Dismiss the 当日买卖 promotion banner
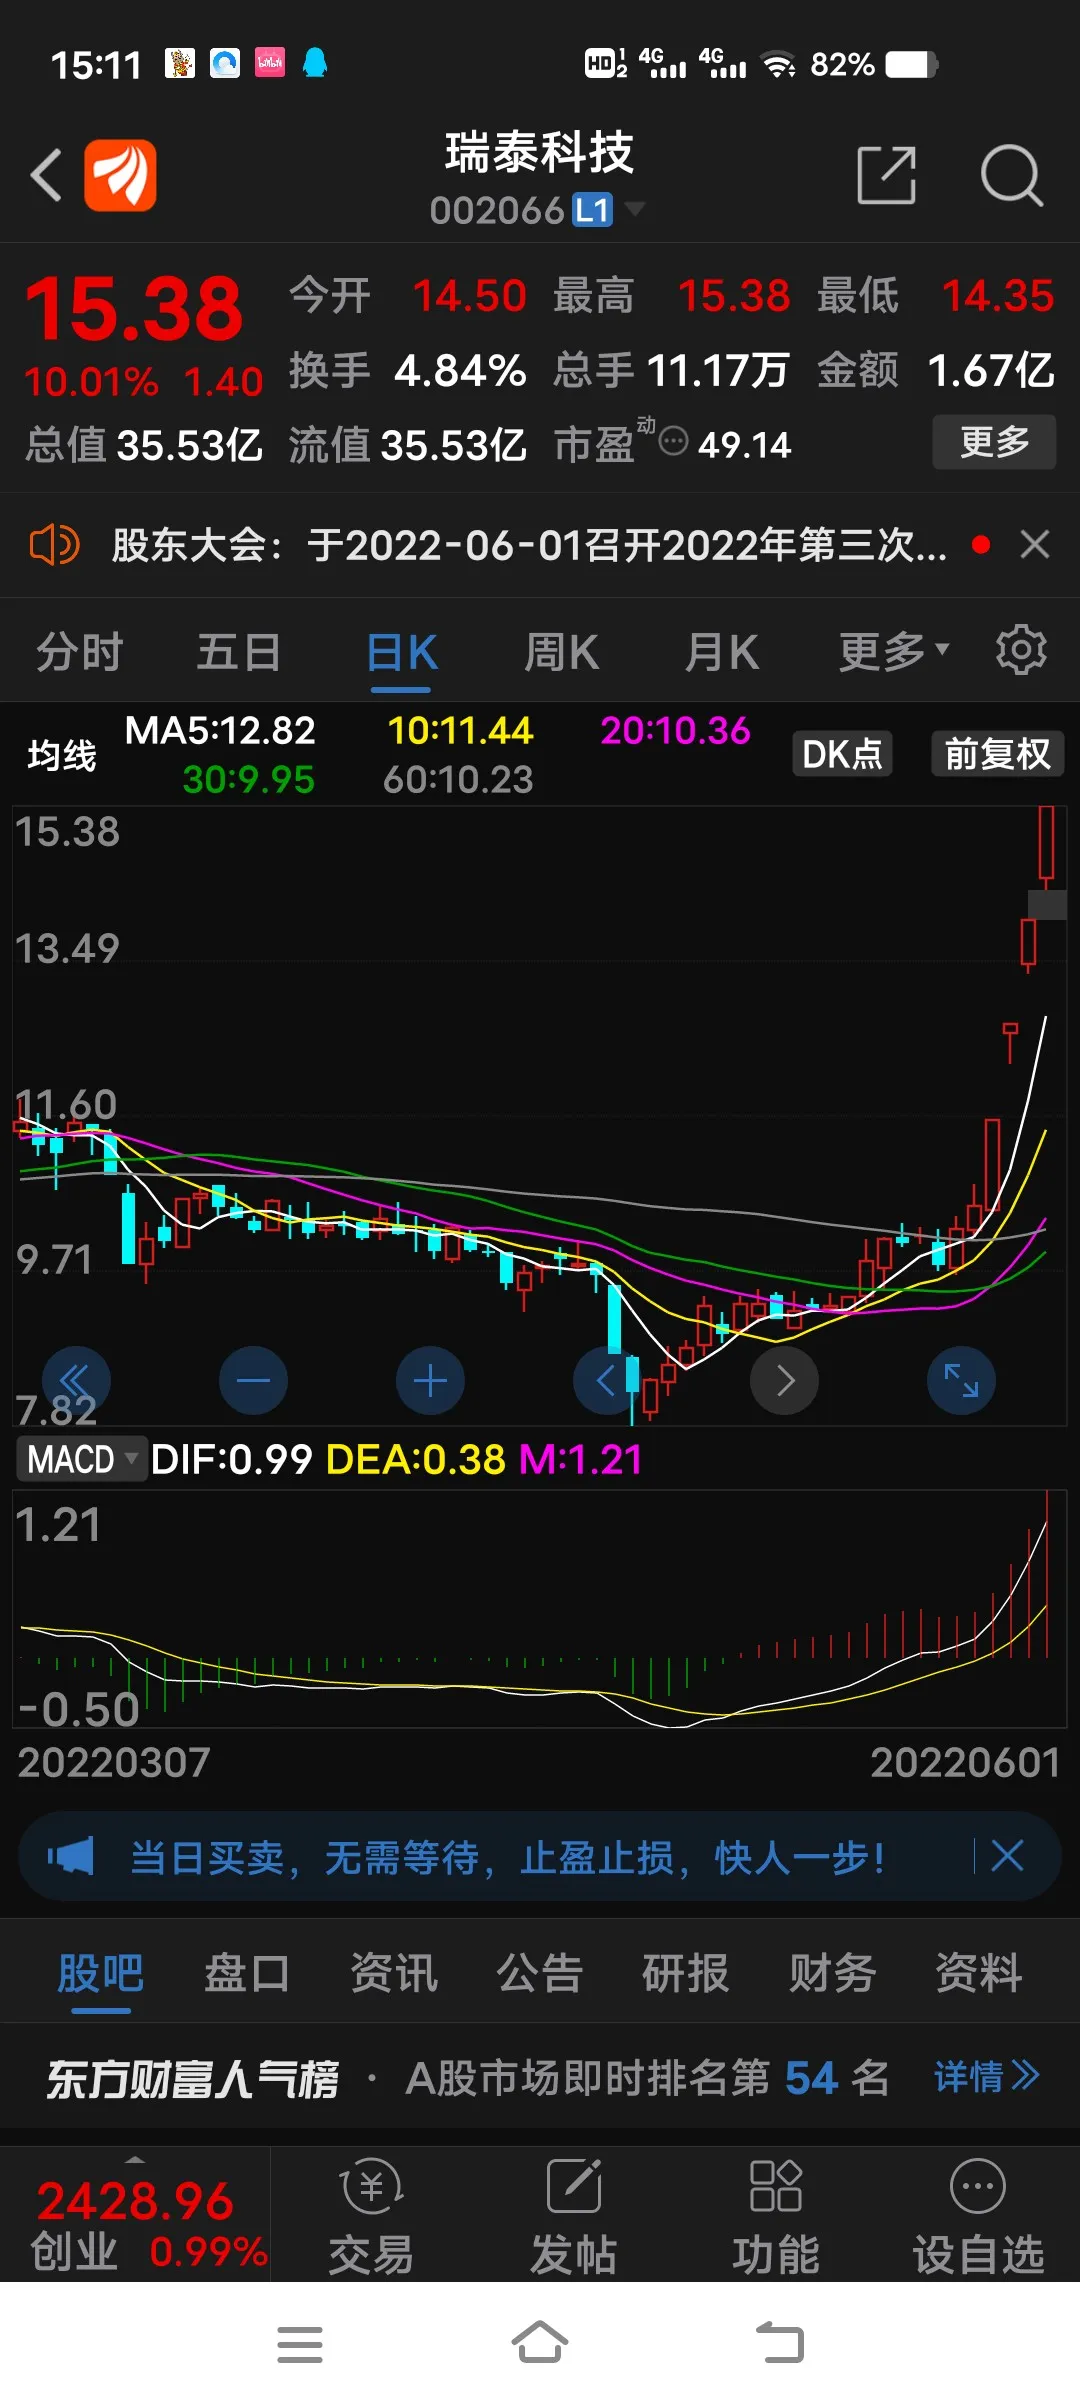 (1007, 1856)
